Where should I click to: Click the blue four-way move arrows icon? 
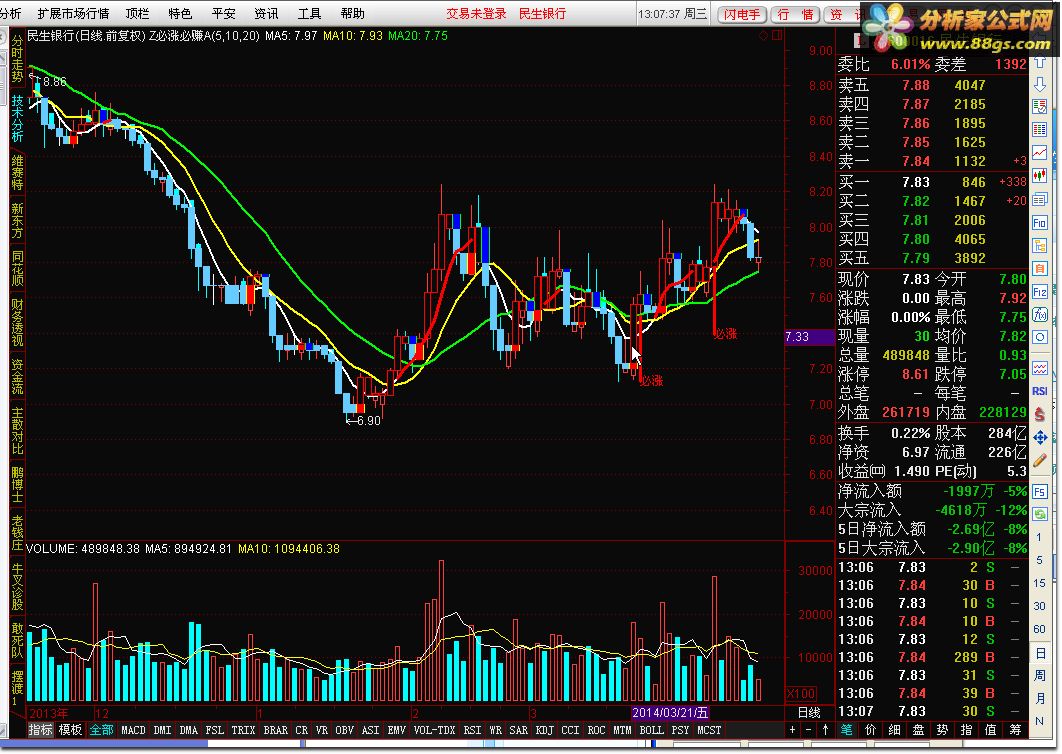coord(1040,438)
